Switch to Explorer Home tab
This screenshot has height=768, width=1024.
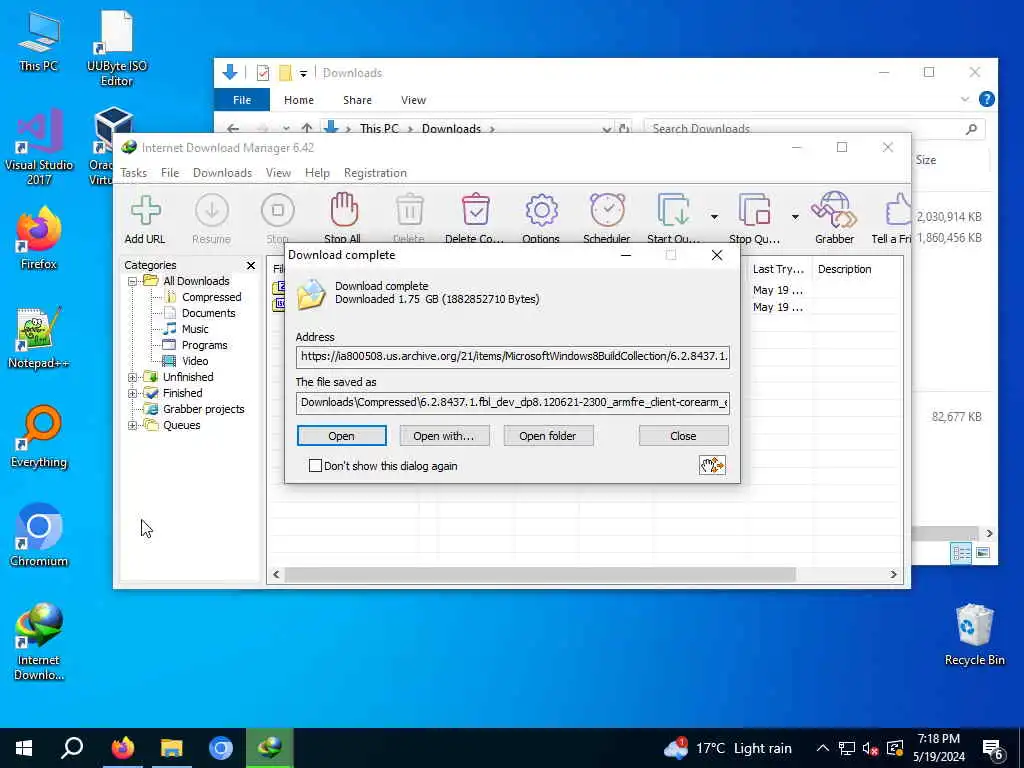pyautogui.click(x=299, y=100)
